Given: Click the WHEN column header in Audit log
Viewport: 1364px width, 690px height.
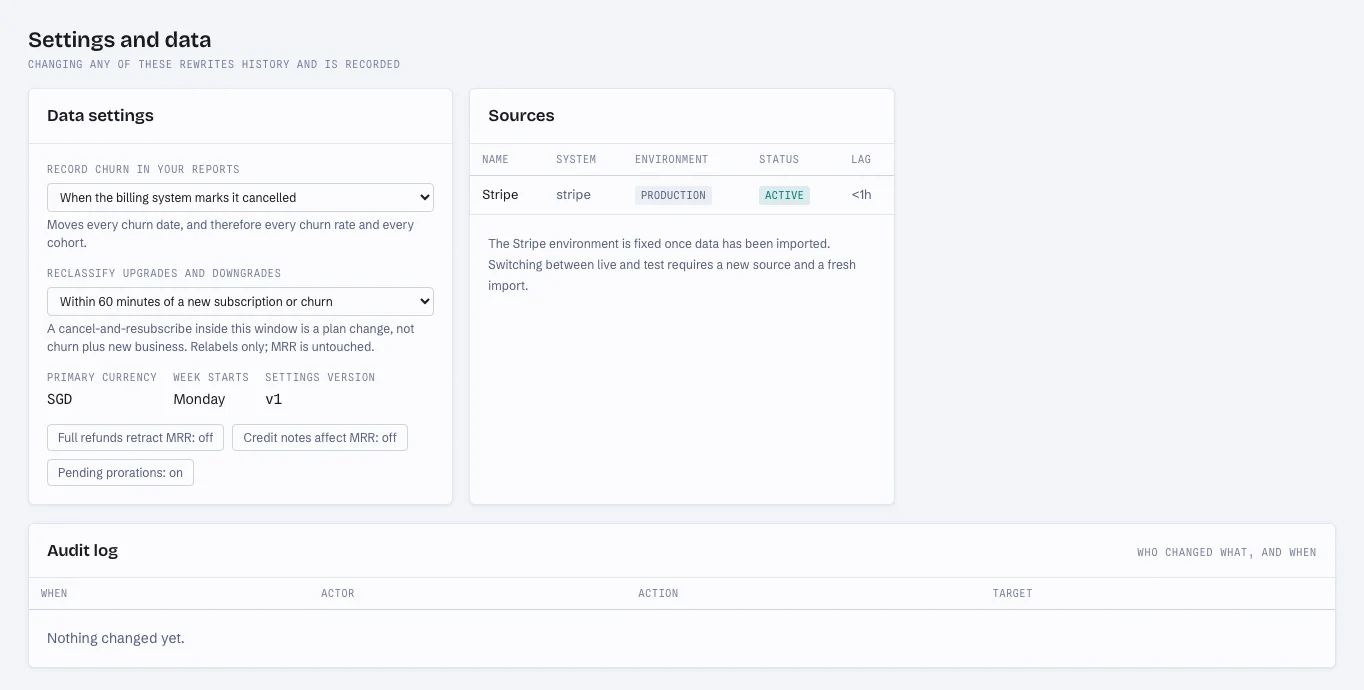Looking at the screenshot, I should [x=54, y=594].
